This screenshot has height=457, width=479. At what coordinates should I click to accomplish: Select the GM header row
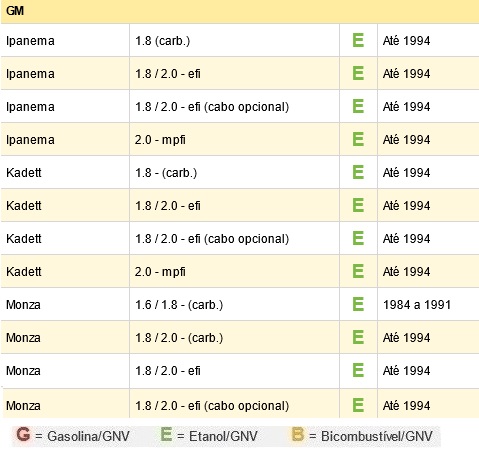[x=240, y=11]
